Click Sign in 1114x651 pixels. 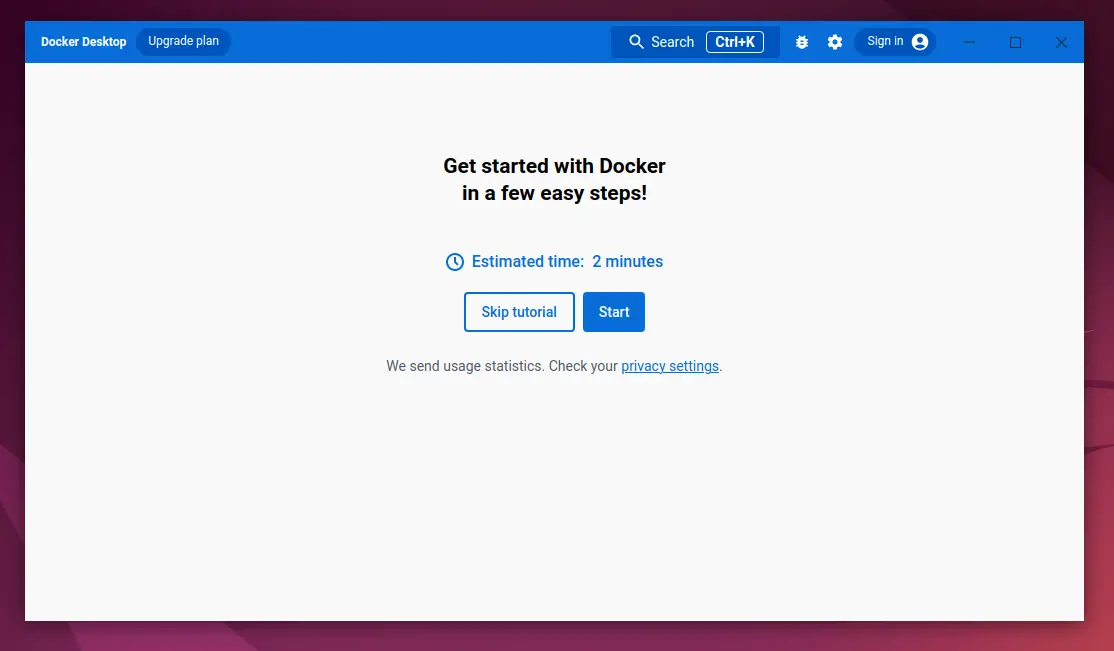tap(895, 42)
